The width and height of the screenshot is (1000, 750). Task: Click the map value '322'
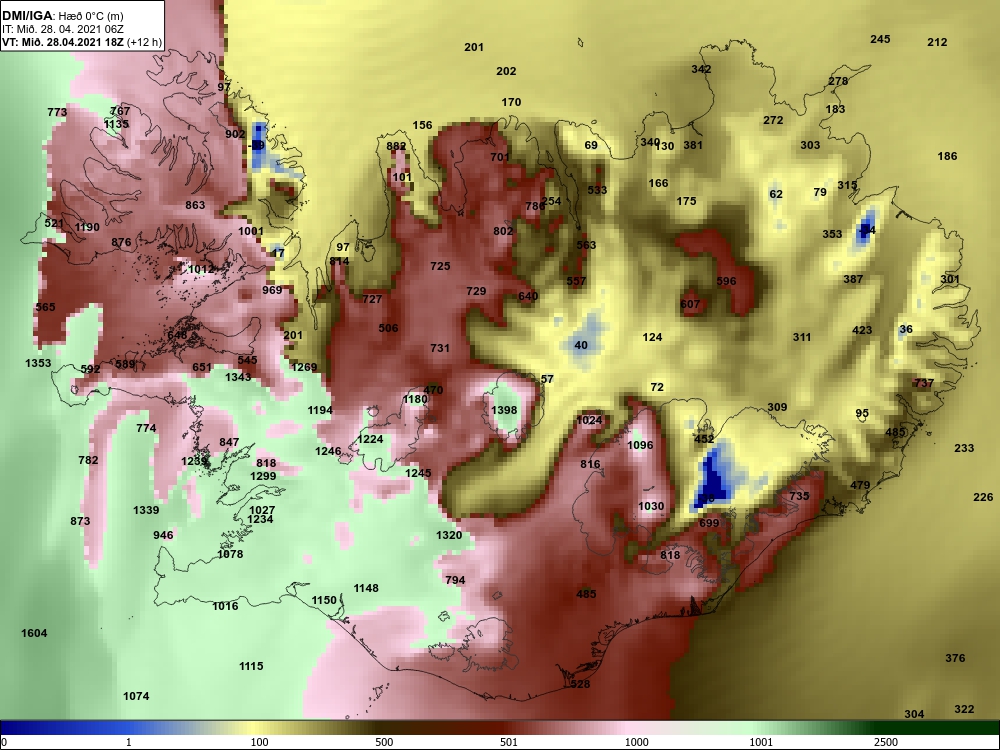tap(964, 709)
